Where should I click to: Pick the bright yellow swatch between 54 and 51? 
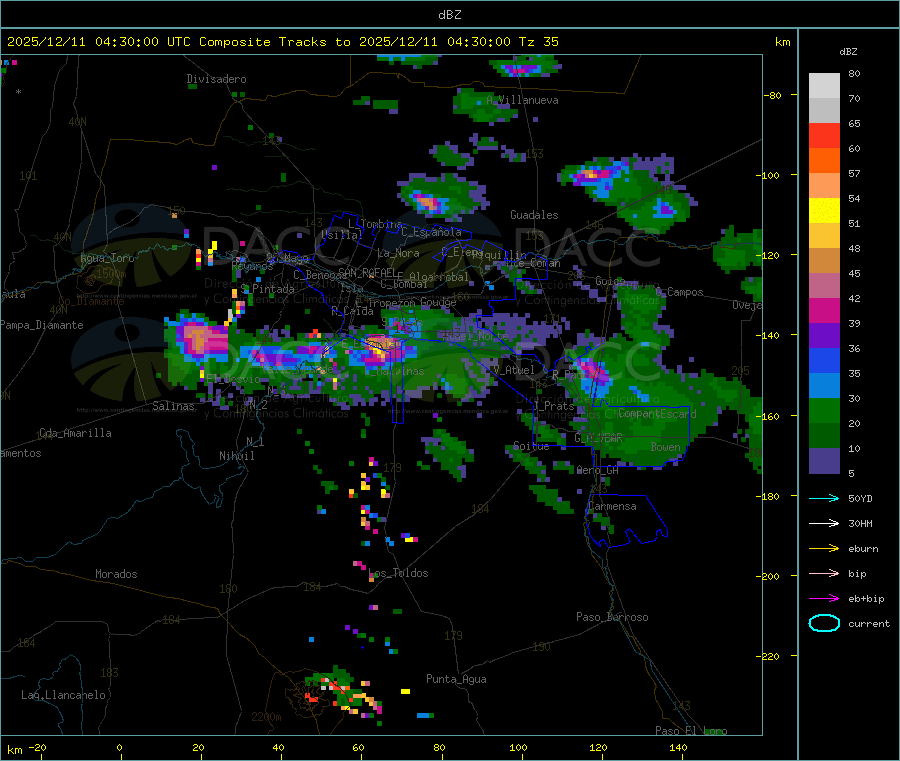pyautogui.click(x=824, y=211)
